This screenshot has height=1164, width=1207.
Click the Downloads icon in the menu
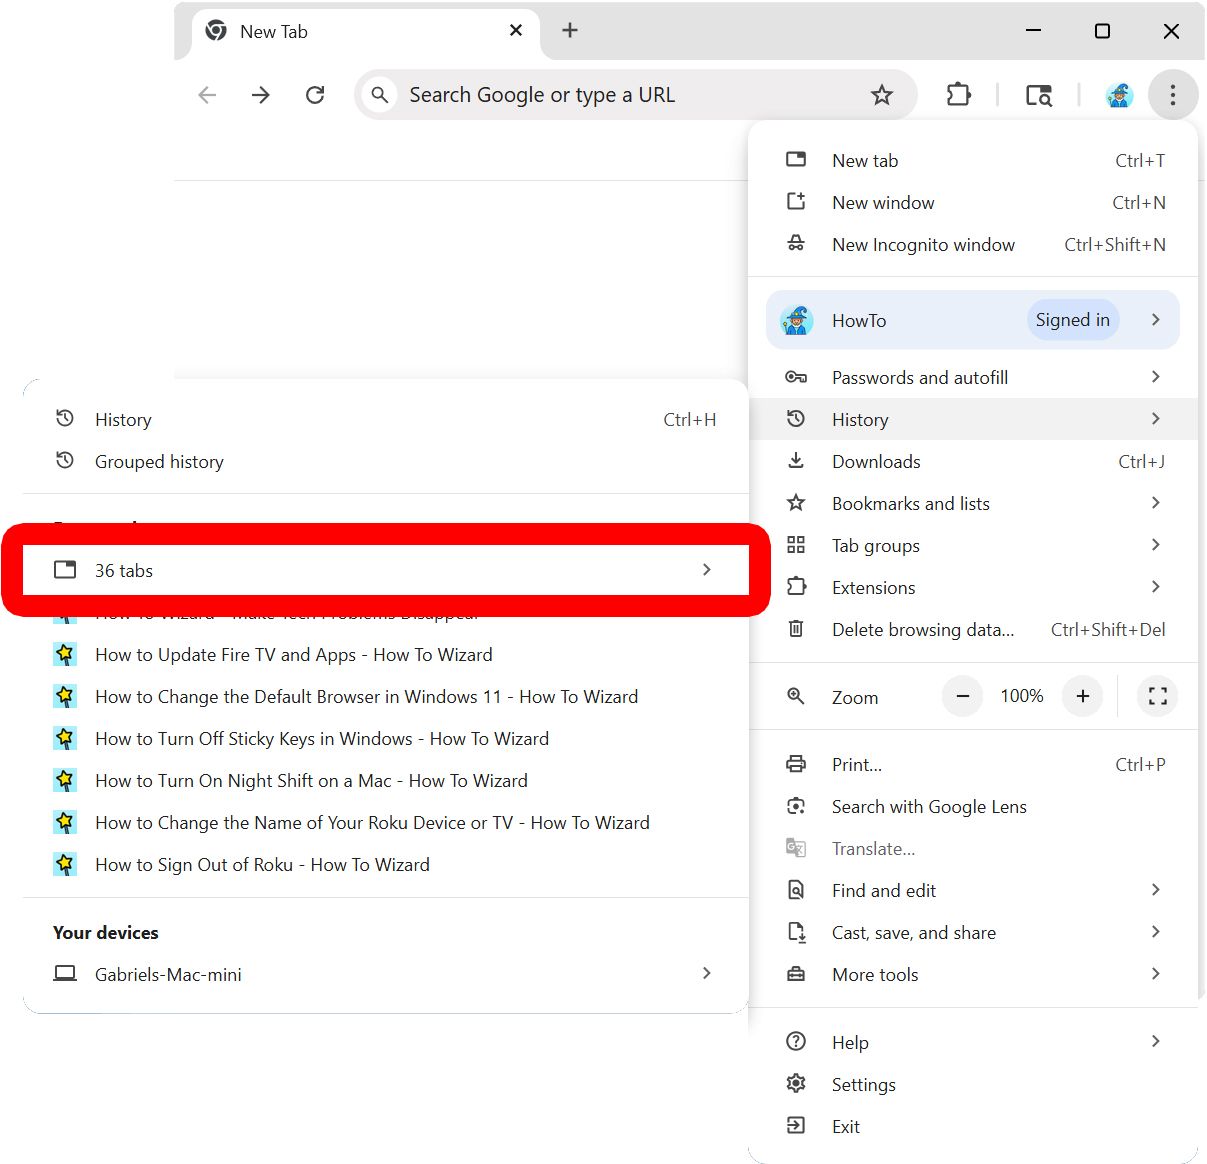[x=796, y=460]
